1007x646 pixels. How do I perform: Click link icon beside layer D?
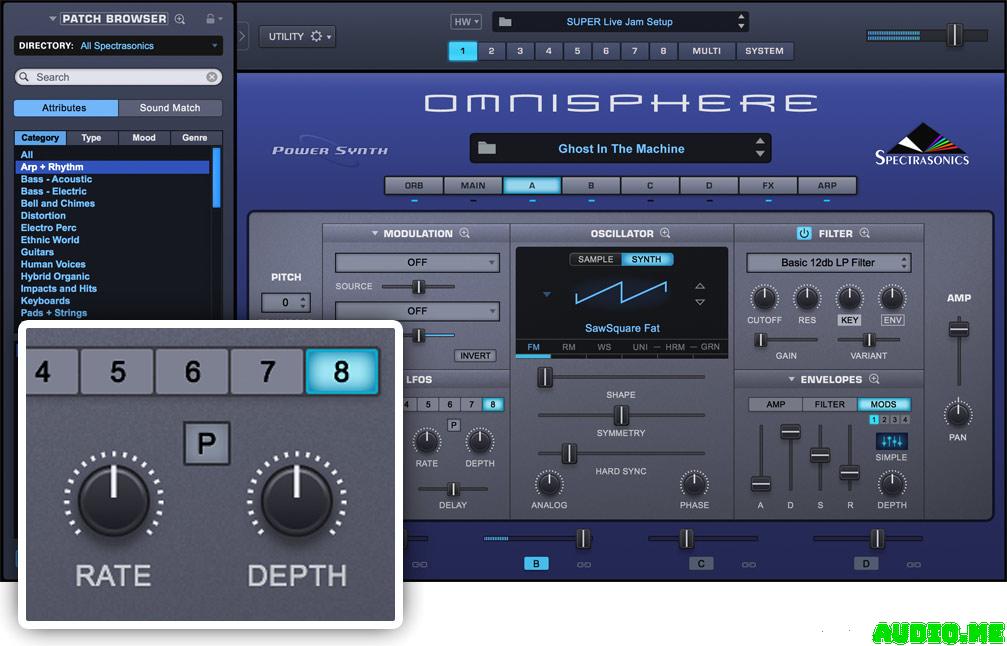[x=913, y=564]
